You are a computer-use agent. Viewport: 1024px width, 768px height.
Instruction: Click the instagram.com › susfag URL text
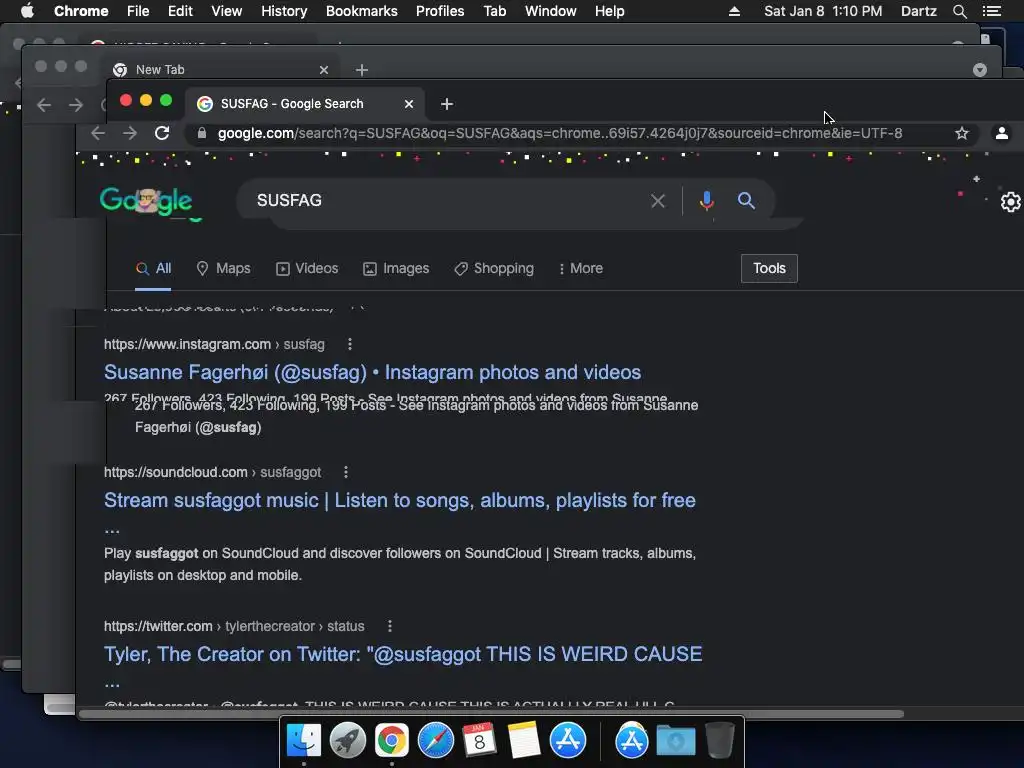click(x=214, y=344)
